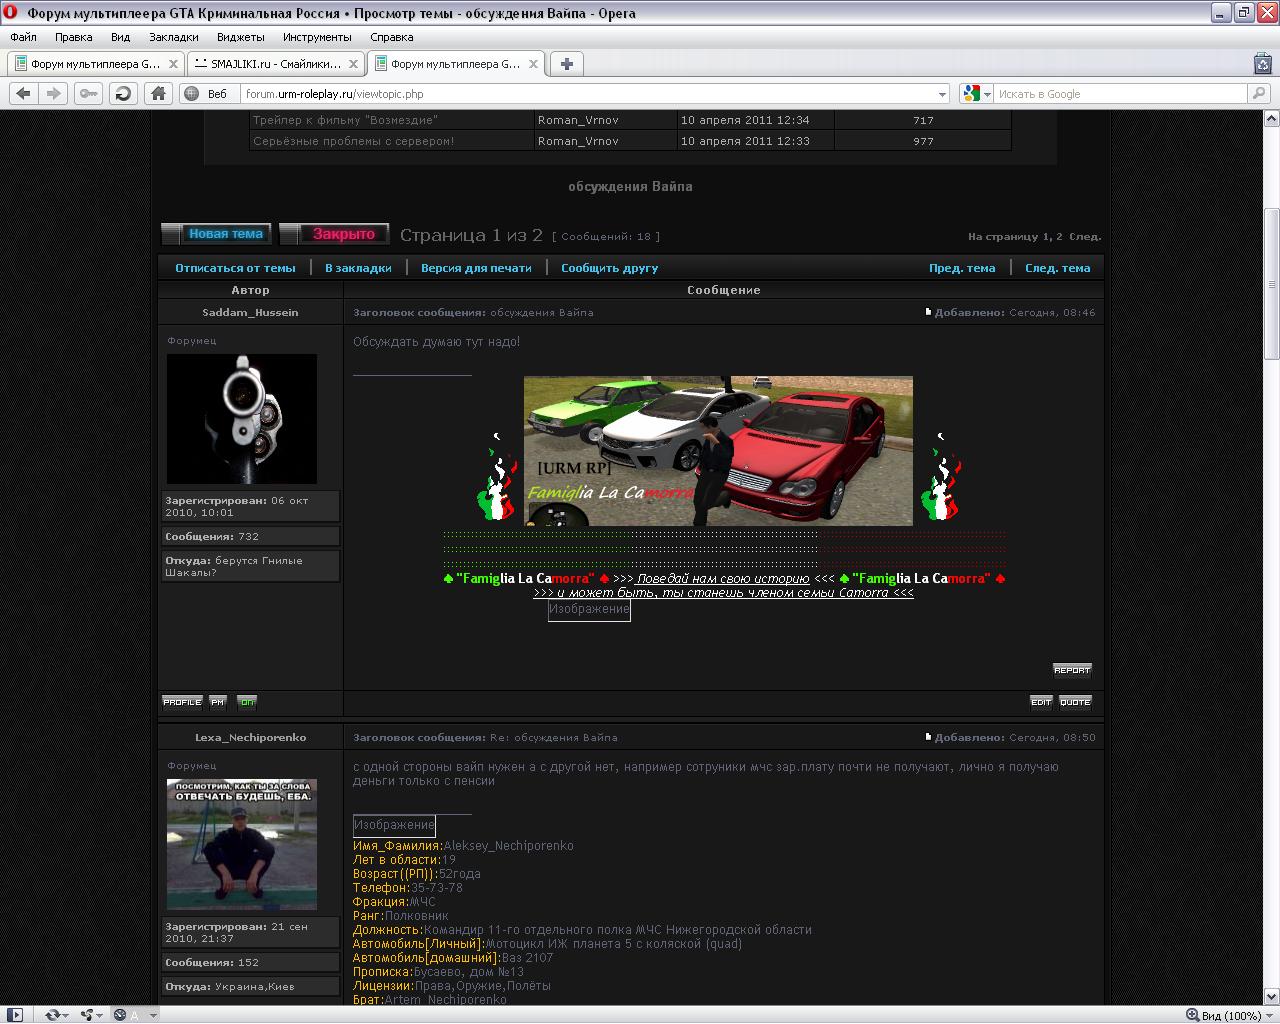The height and width of the screenshot is (1024, 1280).
Task: Reload the current page
Action: pyautogui.click(x=123, y=93)
